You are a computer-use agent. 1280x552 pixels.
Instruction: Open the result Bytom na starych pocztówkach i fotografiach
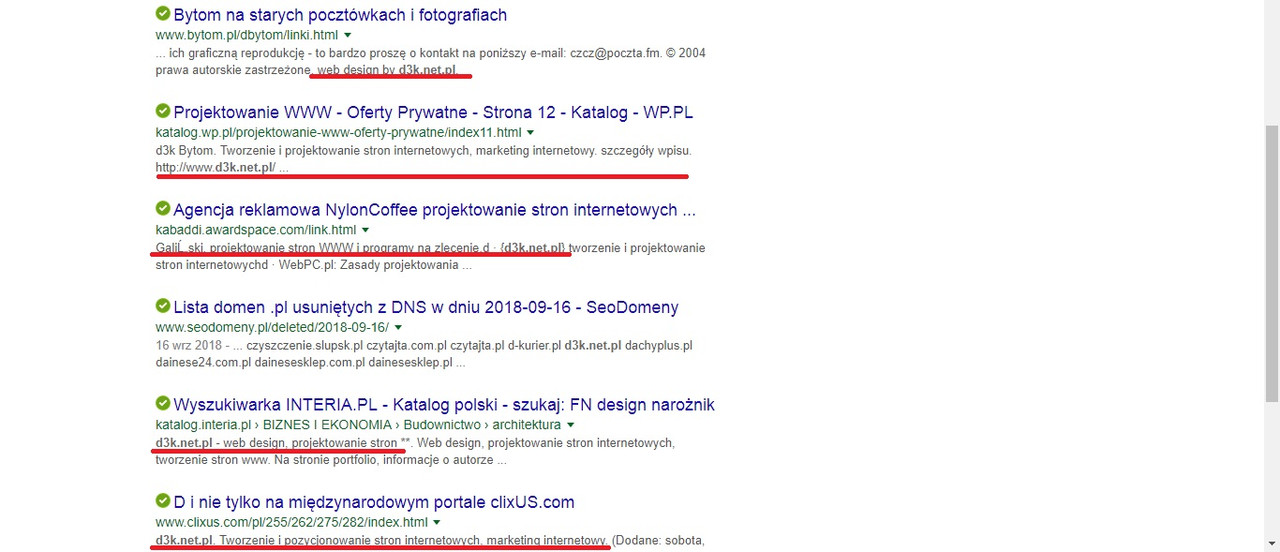tap(340, 15)
